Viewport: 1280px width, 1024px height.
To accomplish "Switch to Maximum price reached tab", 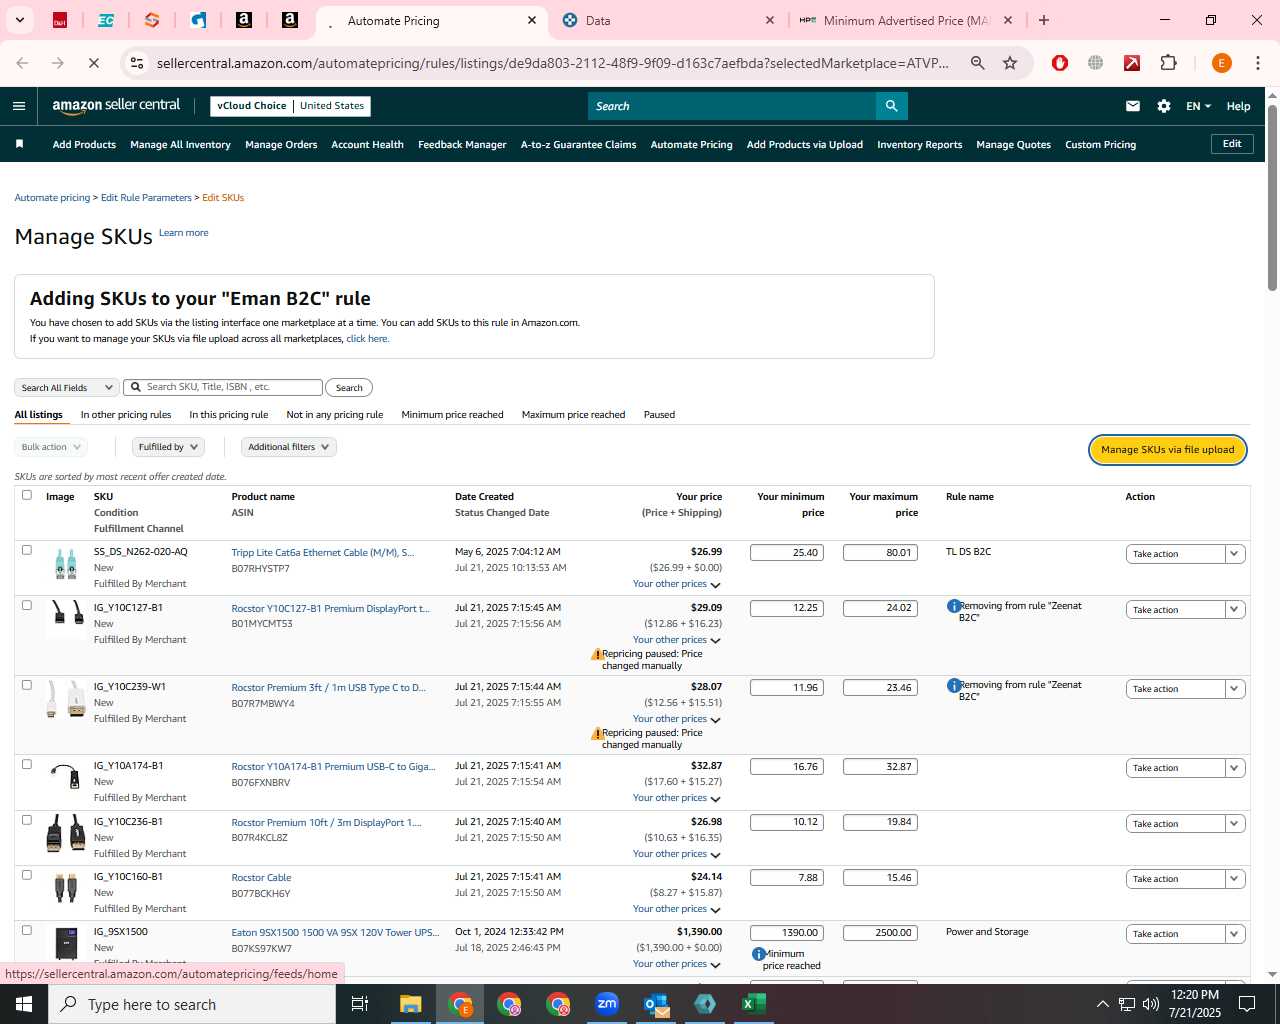I will click(x=573, y=415).
